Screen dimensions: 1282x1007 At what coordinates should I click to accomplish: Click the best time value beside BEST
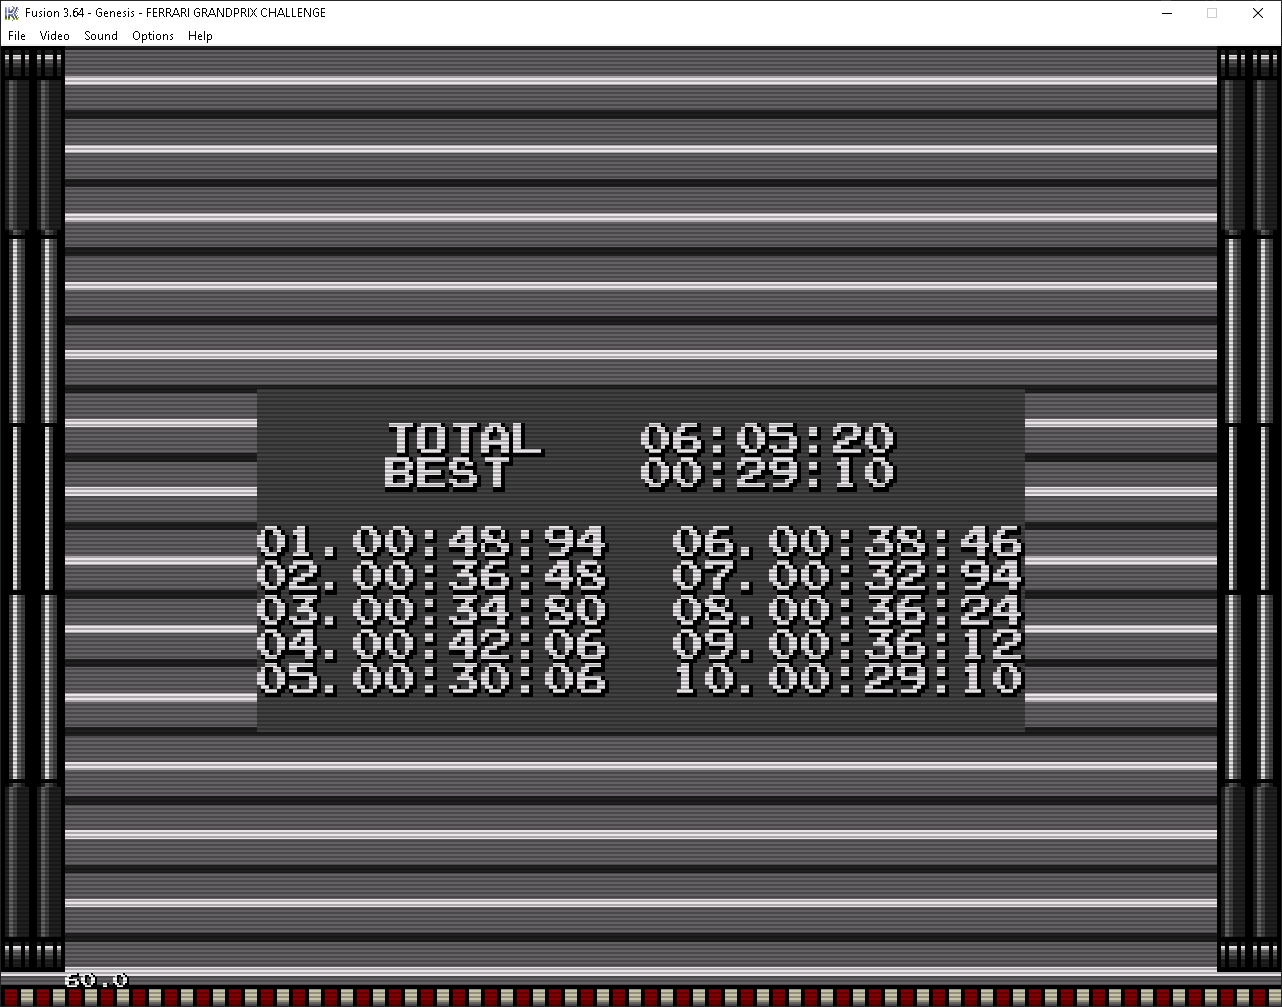pyautogui.click(x=767, y=473)
